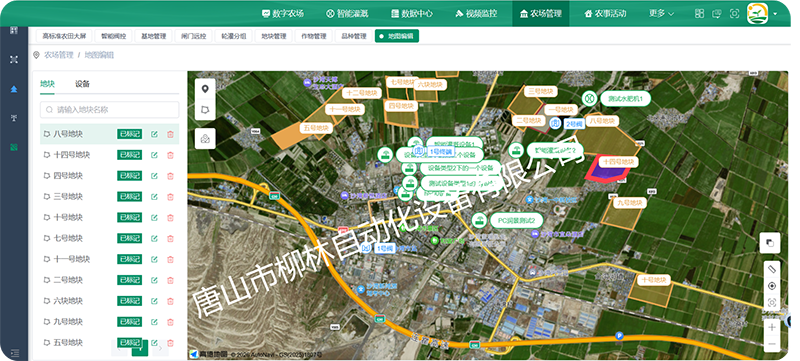Expand the sidebar with bottom collapse icon

tap(14, 353)
